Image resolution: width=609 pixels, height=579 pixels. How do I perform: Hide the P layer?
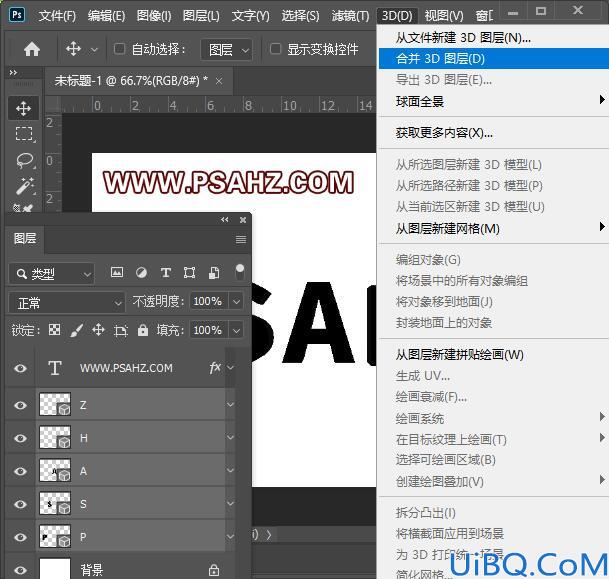click(x=21, y=537)
